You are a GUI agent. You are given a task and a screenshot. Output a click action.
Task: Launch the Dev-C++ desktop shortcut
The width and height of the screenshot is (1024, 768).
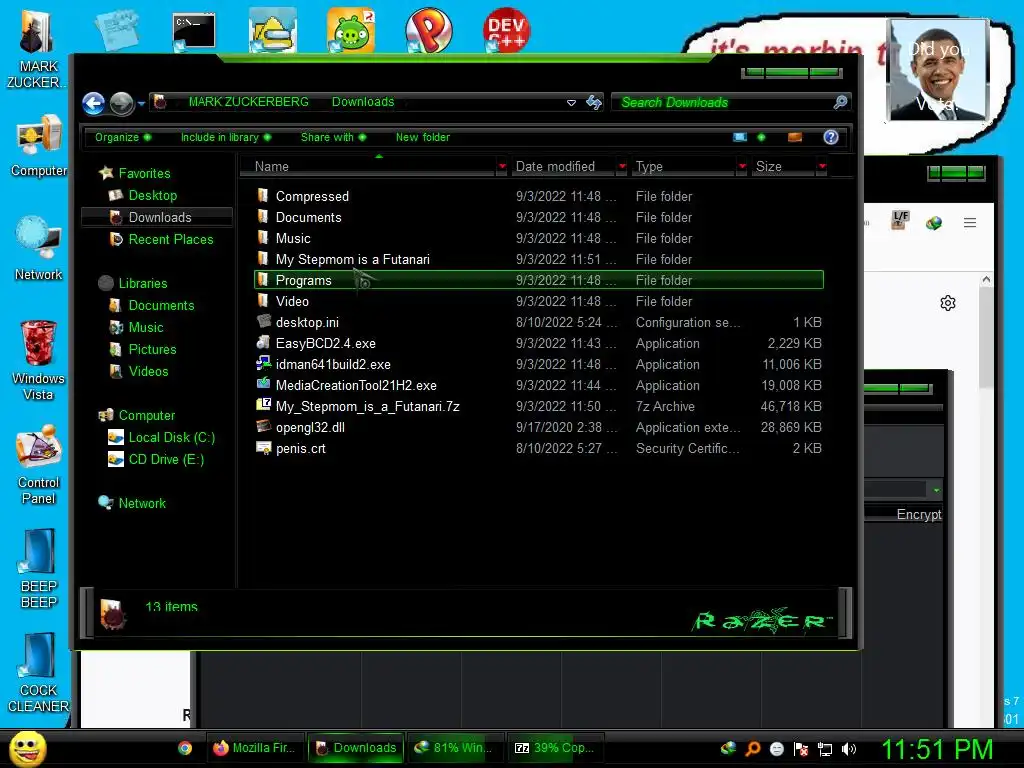click(507, 29)
